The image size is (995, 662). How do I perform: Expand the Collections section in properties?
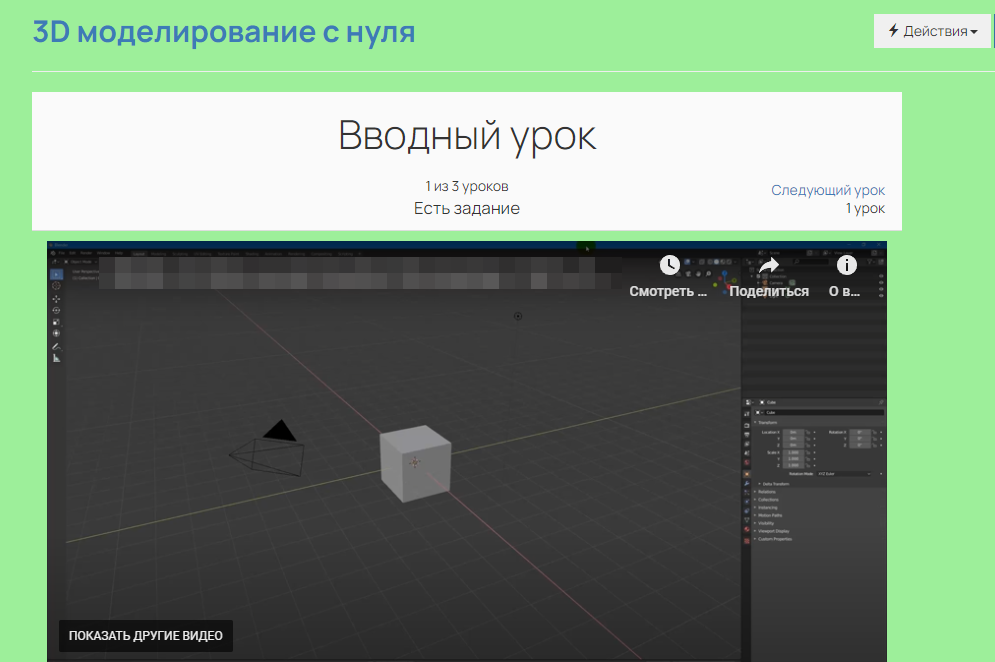coord(767,500)
